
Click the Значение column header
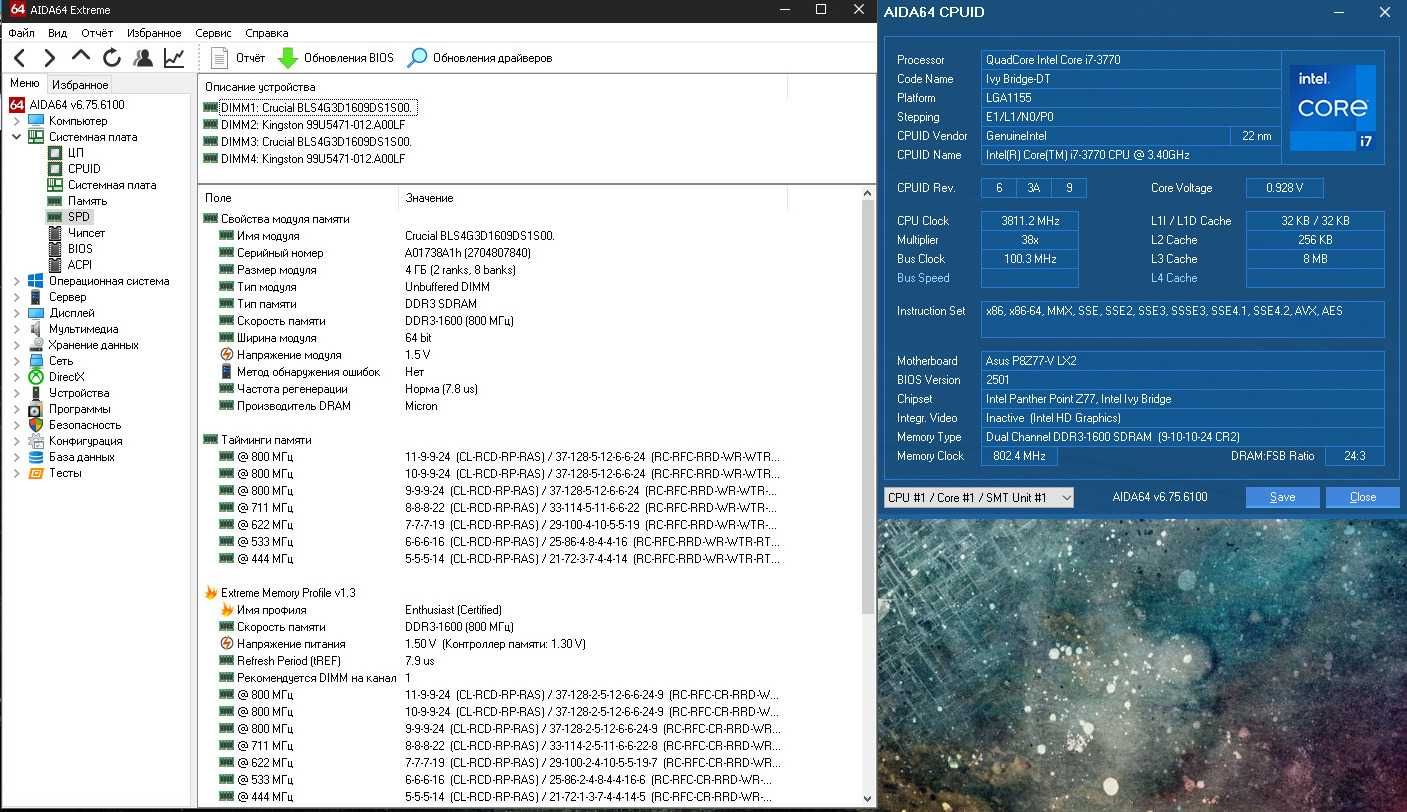[x=593, y=198]
